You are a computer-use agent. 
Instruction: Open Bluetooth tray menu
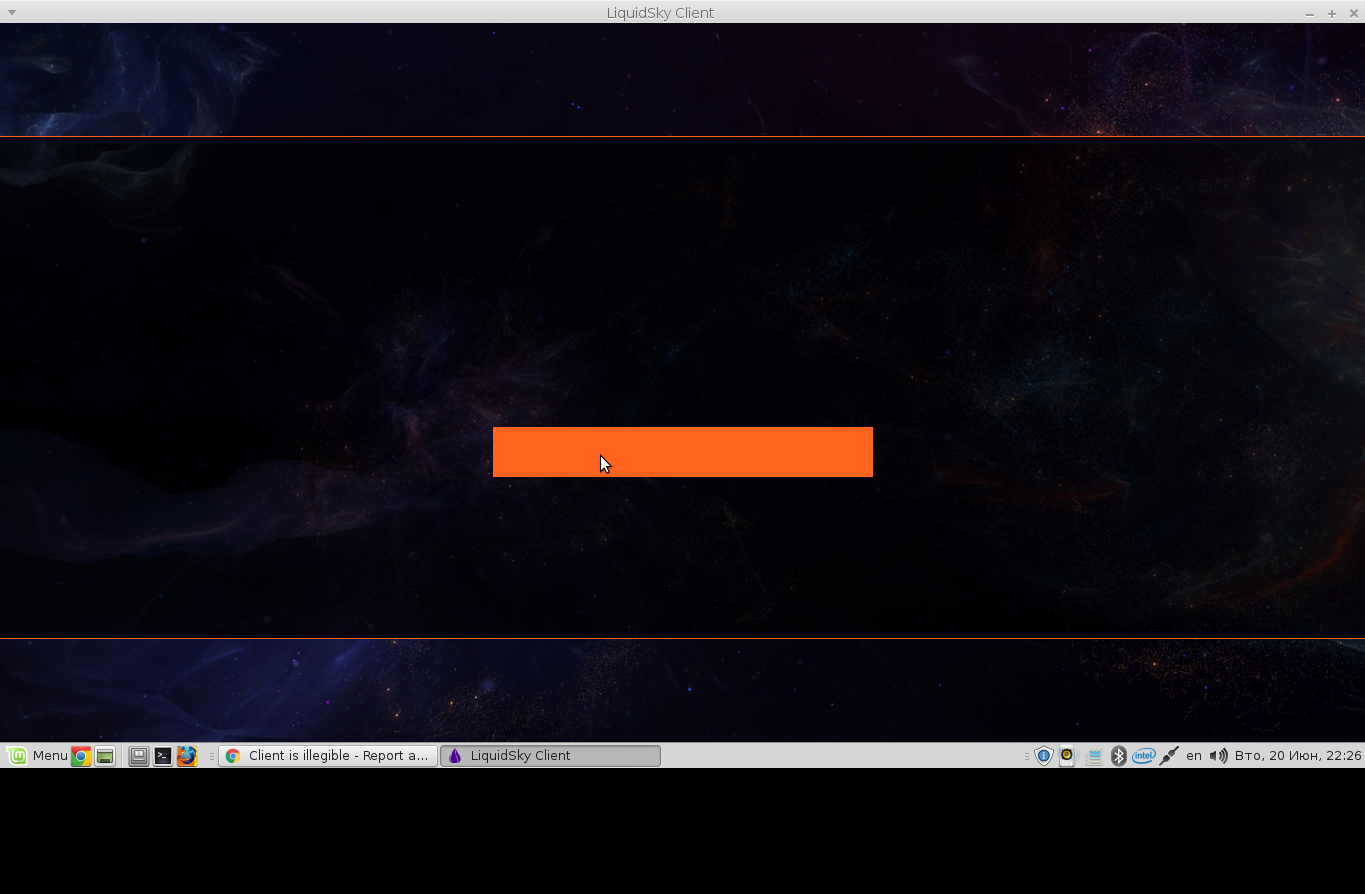point(1119,756)
